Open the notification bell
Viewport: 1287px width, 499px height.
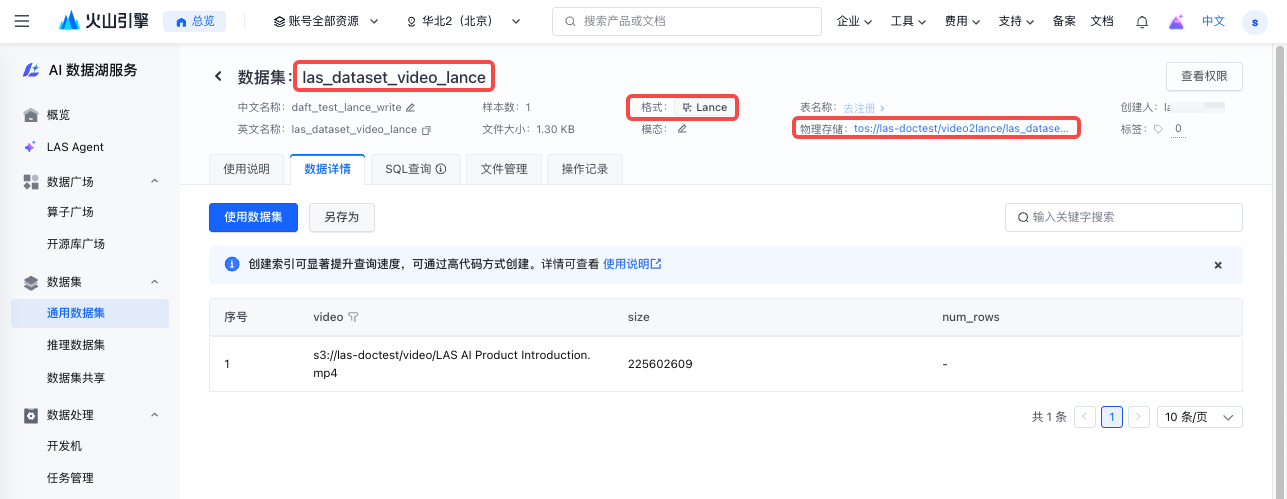click(x=1141, y=21)
